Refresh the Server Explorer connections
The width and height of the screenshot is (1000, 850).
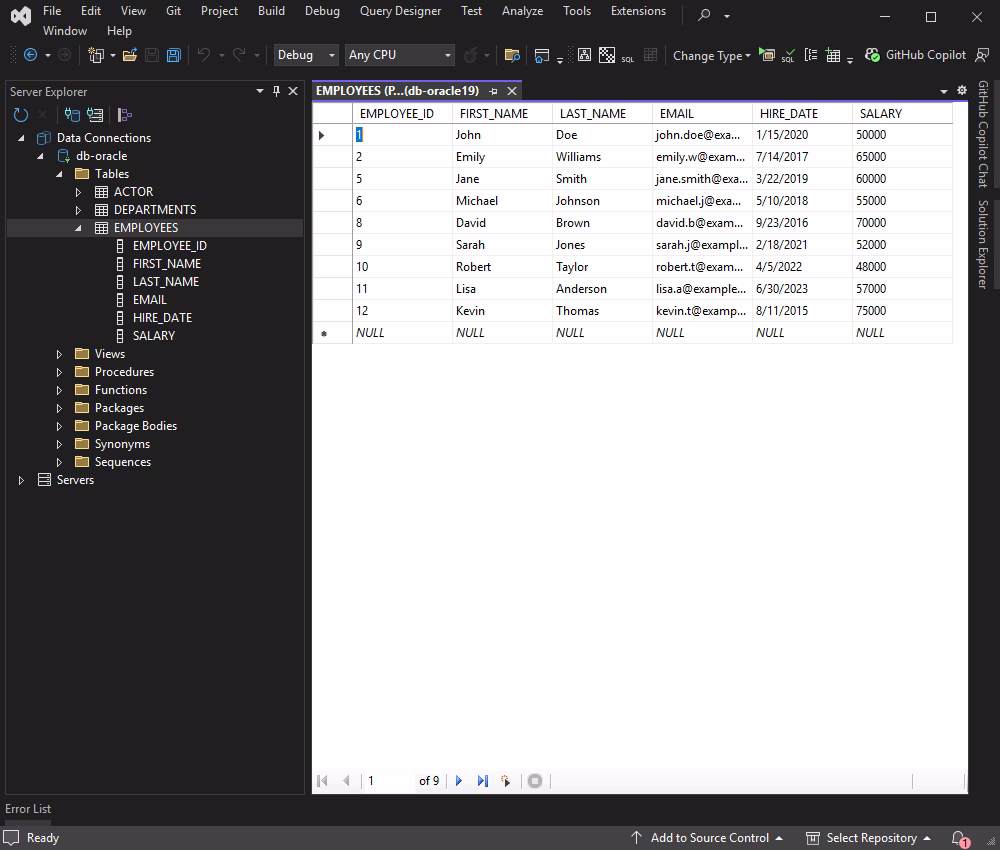pyautogui.click(x=19, y=114)
